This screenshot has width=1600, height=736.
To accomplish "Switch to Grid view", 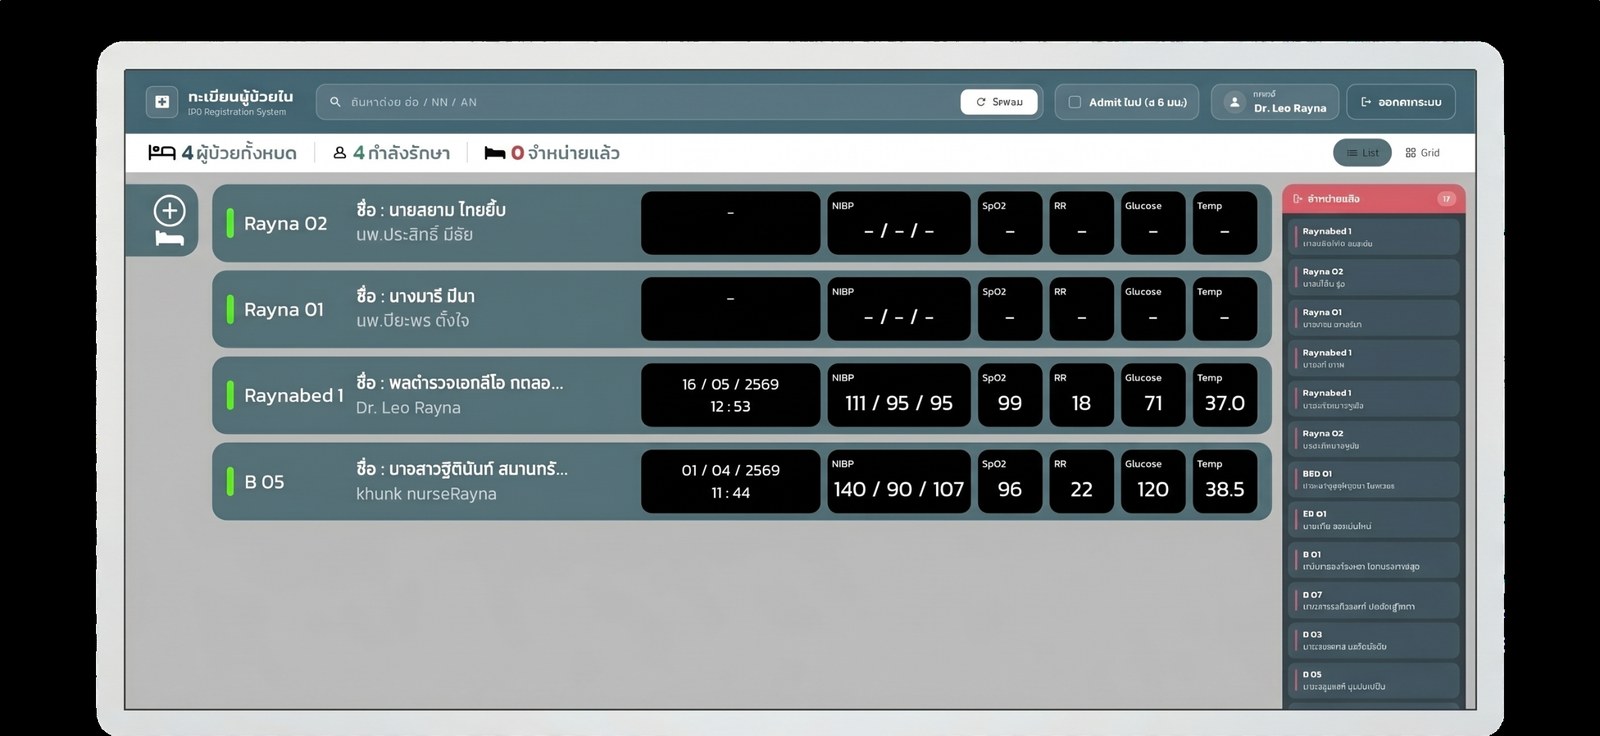I will tap(1422, 153).
